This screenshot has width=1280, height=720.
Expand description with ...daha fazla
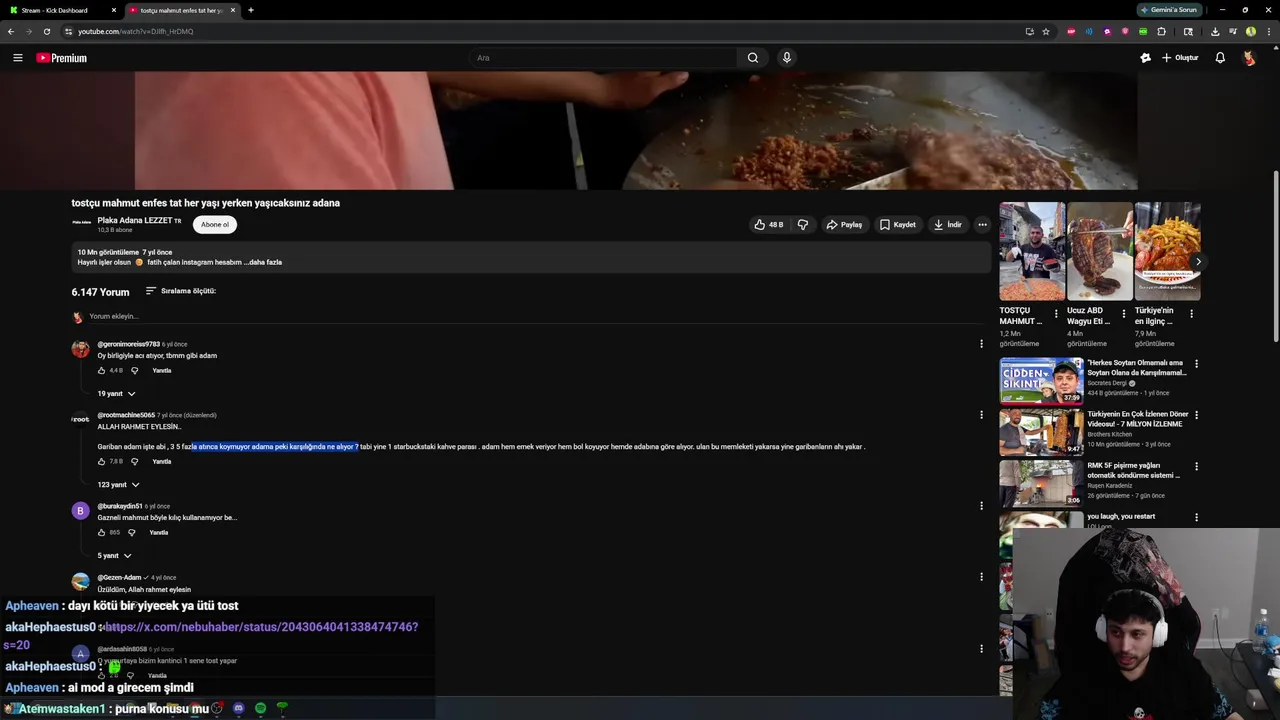click(265, 262)
